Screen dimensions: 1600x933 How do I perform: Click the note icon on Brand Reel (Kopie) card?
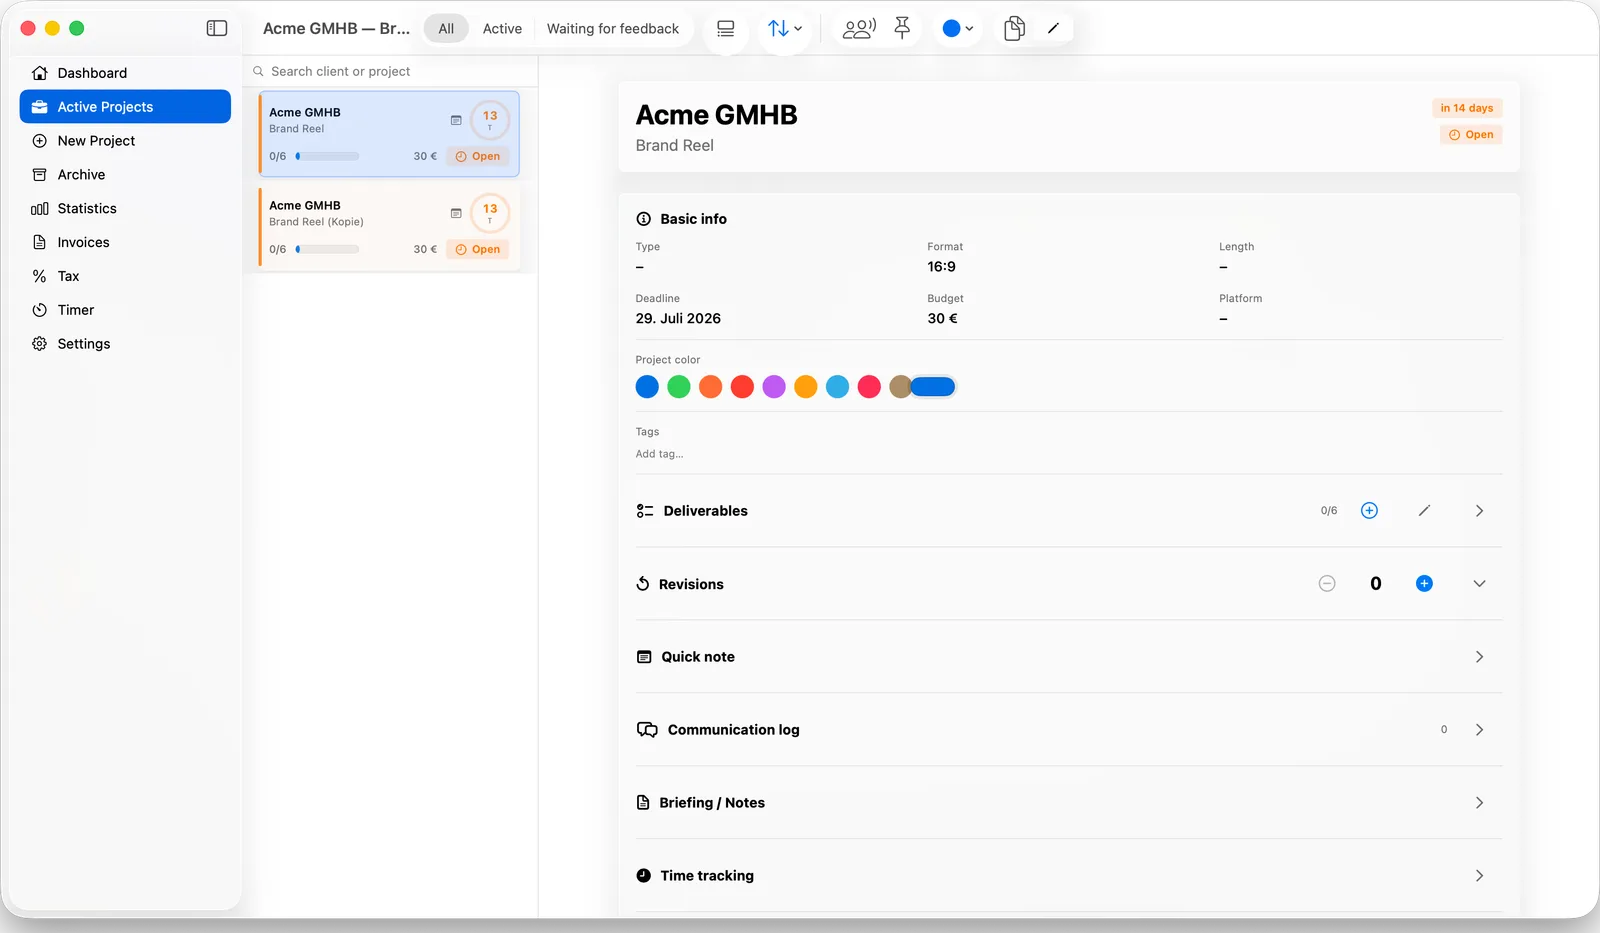pos(456,213)
